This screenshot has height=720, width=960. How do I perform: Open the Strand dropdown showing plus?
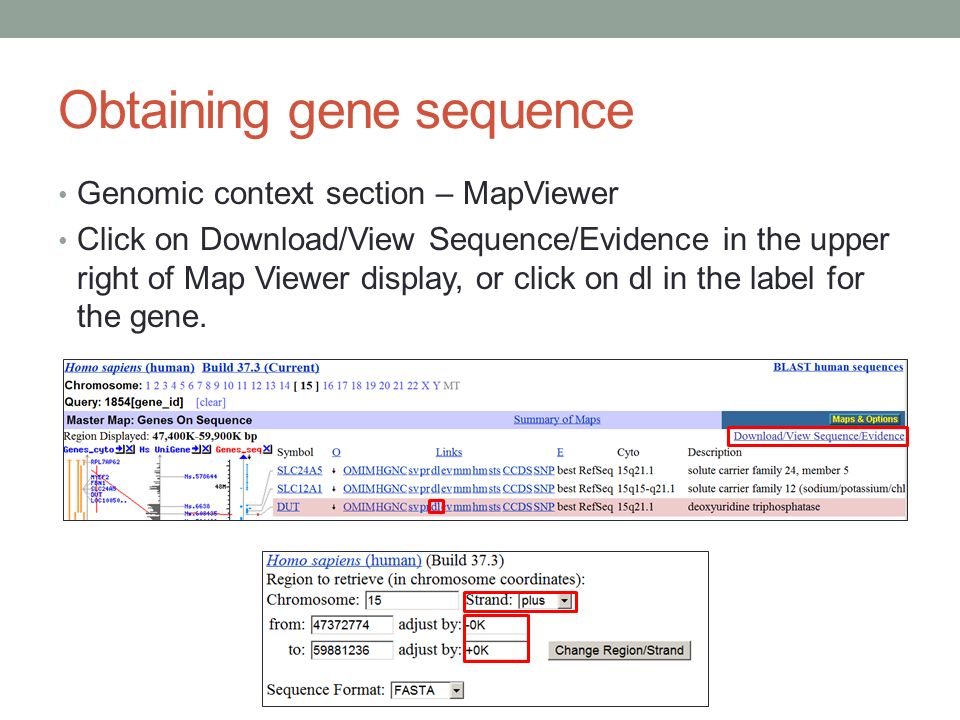click(546, 601)
